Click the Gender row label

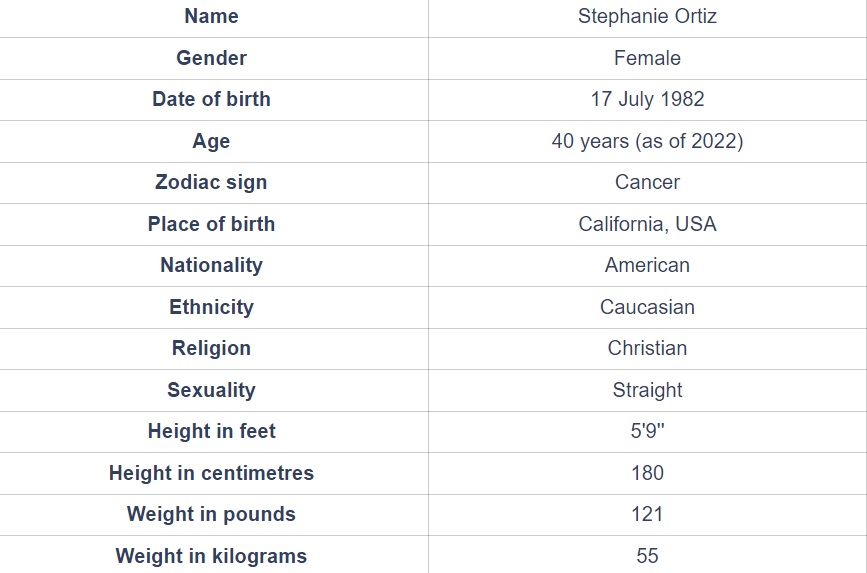coord(211,58)
